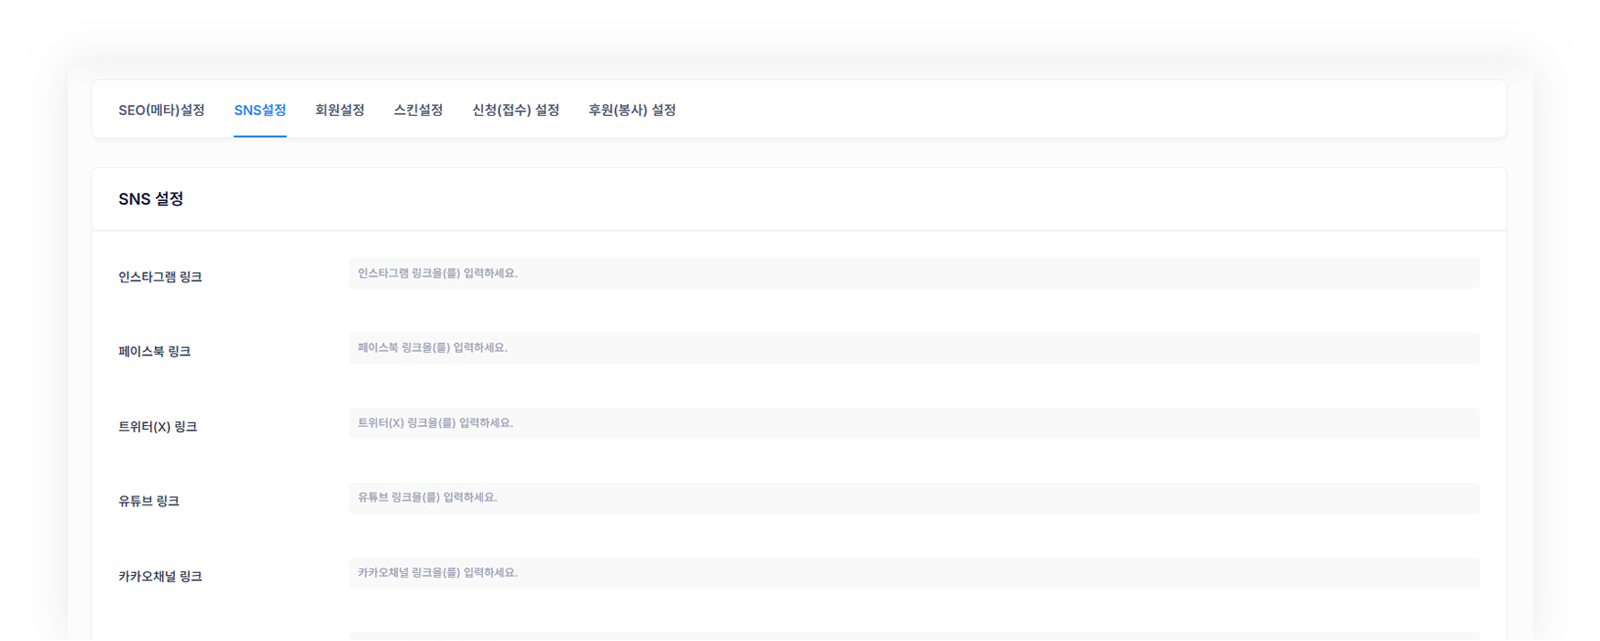The height and width of the screenshot is (641, 1600).
Task: Click the 카카오채널 링크 input field
Action: (x=913, y=573)
